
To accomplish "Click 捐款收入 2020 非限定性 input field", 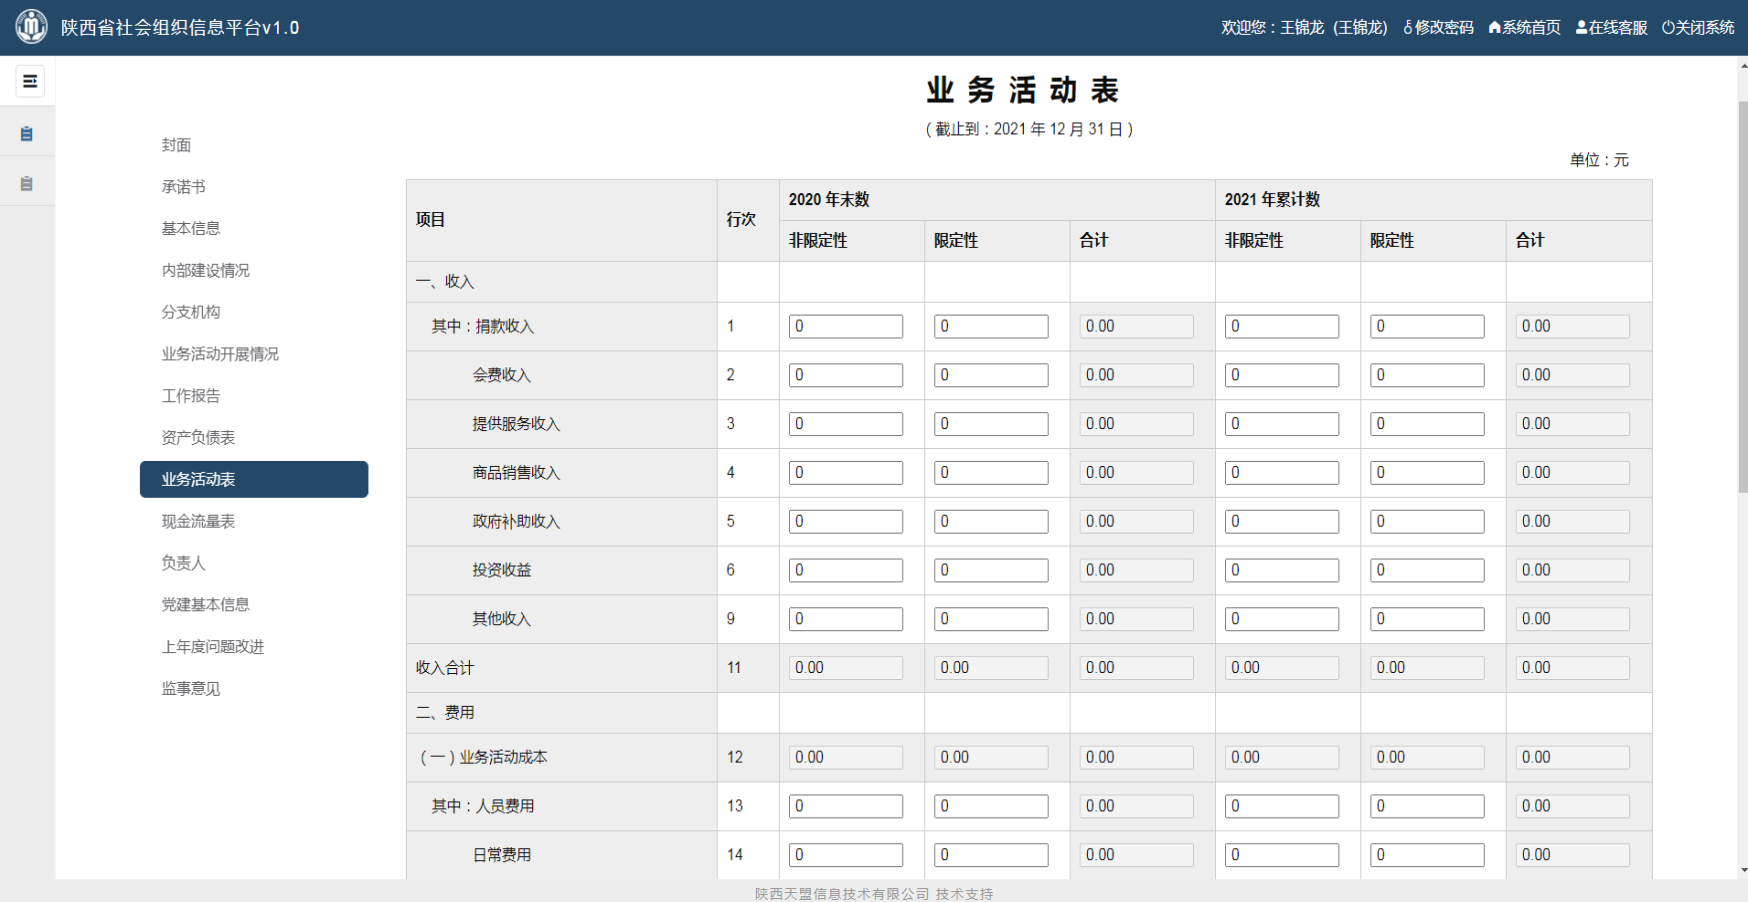I will [845, 326].
